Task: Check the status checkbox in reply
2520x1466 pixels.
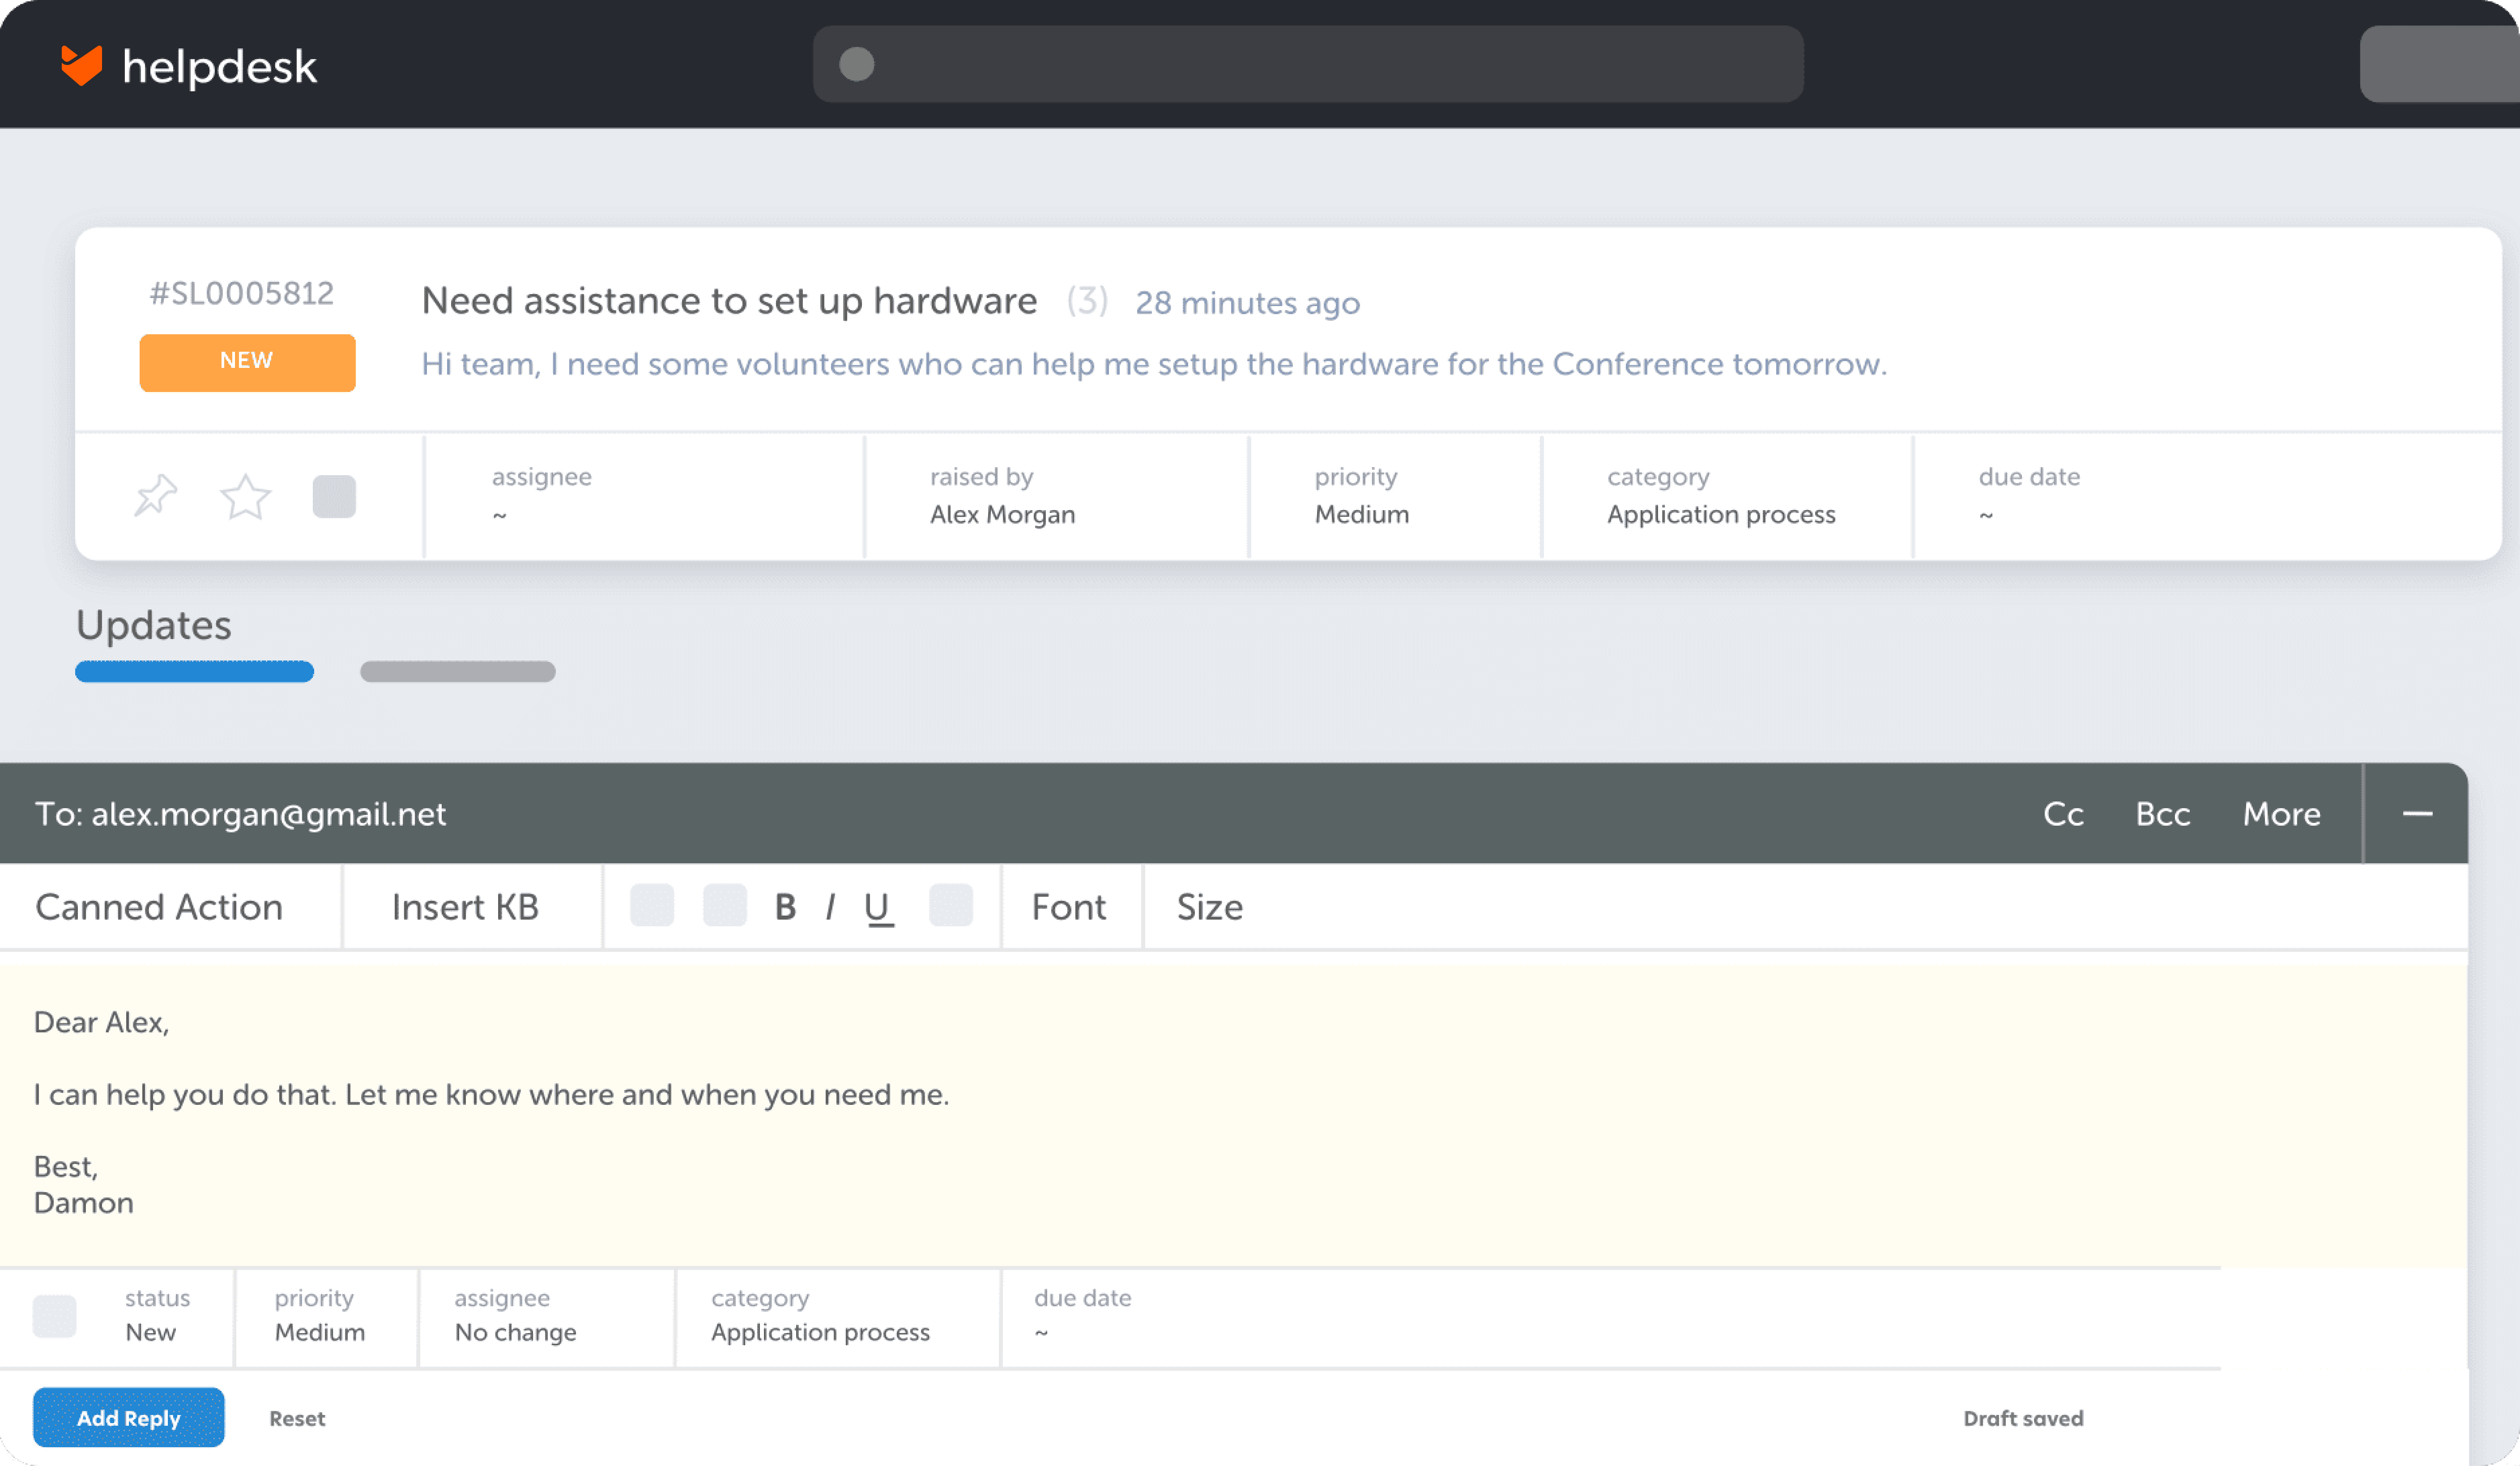Action: (56, 1314)
